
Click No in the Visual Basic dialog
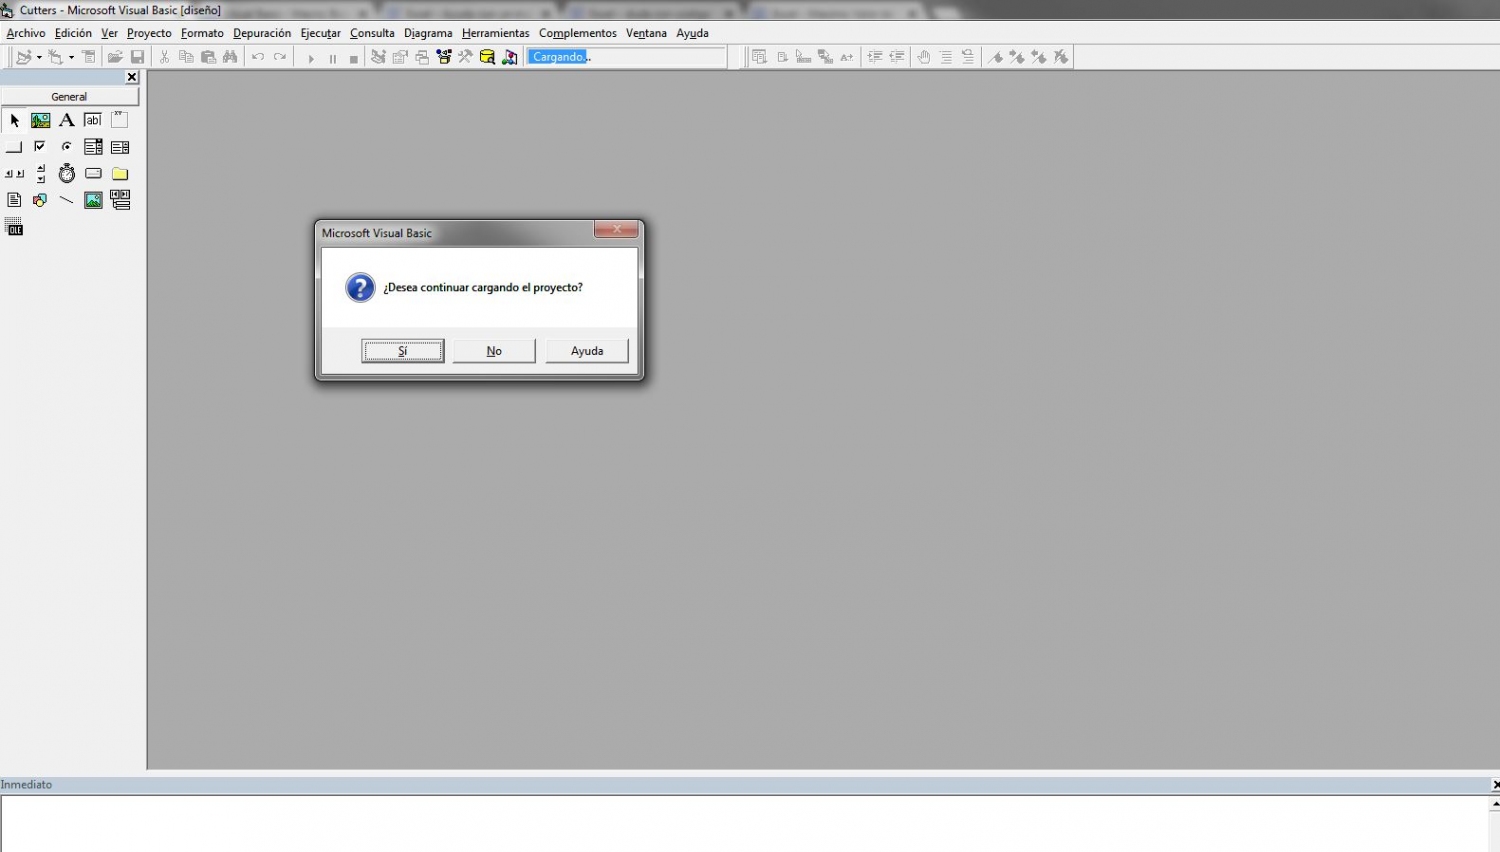coord(494,351)
